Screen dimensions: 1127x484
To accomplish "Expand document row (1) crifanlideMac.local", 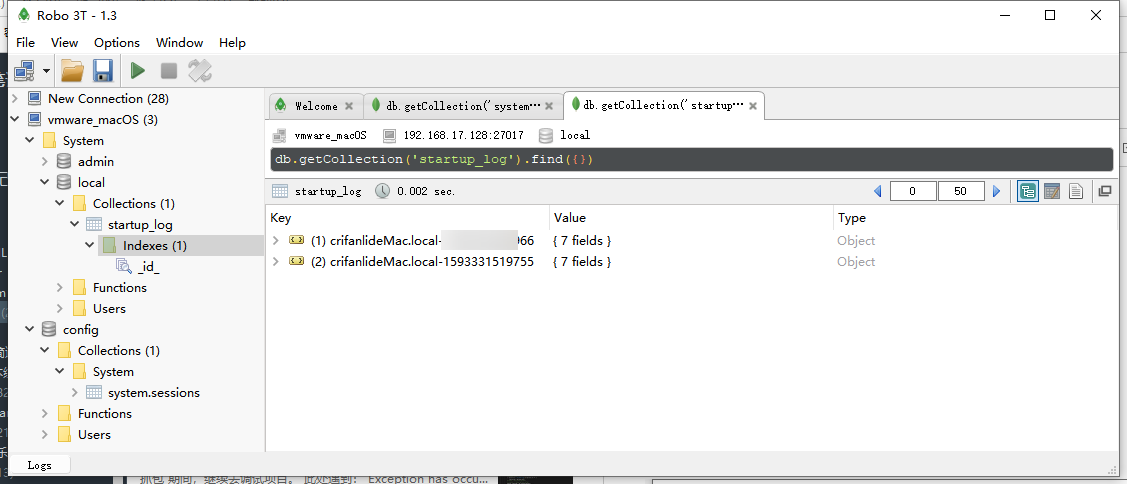I will [x=276, y=240].
